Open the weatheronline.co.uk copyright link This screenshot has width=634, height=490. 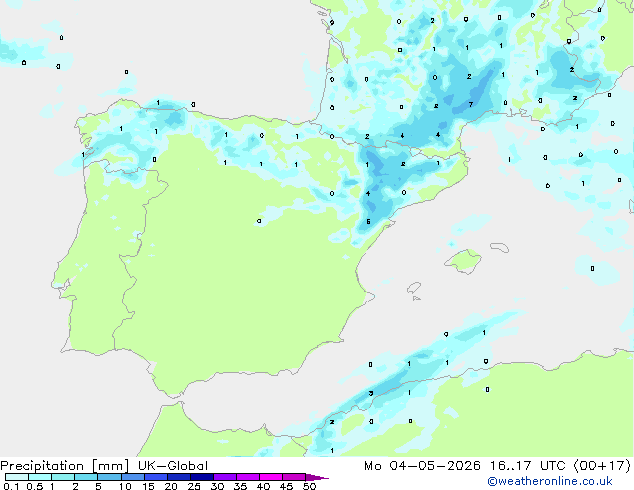[550, 481]
